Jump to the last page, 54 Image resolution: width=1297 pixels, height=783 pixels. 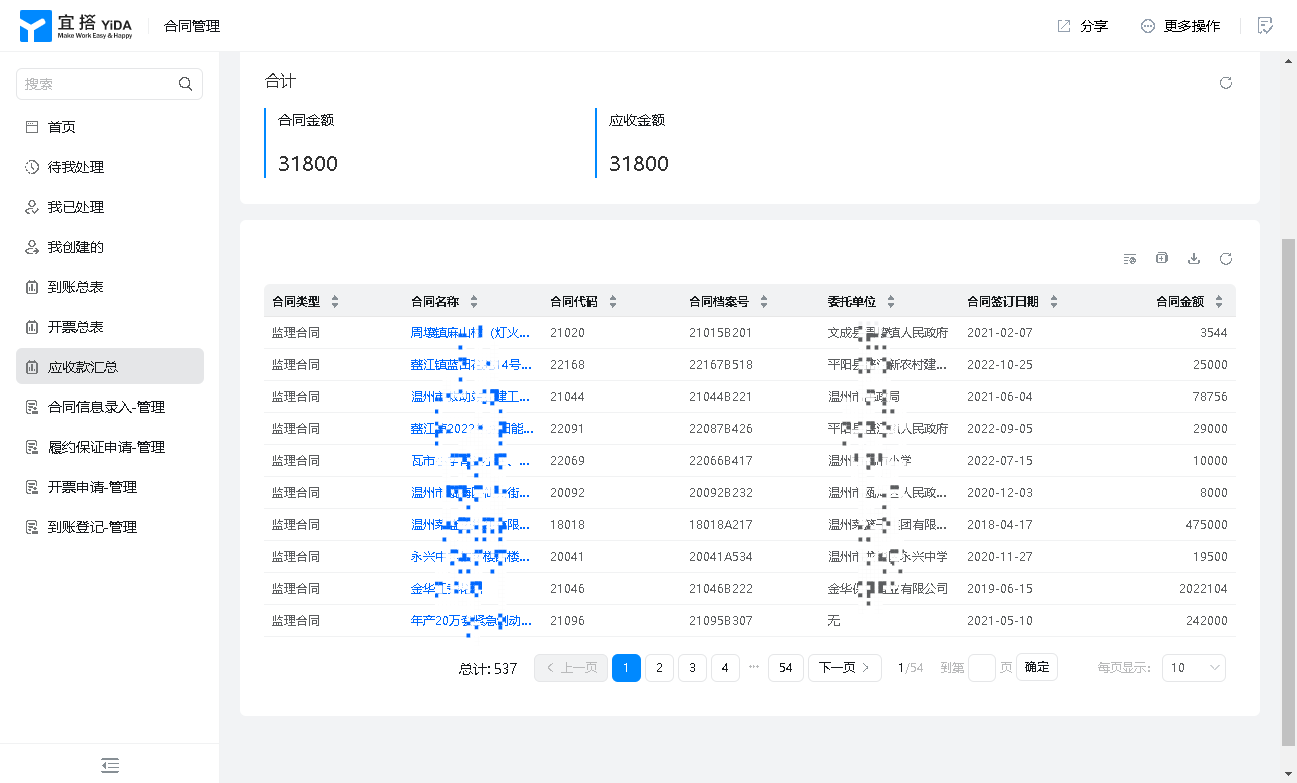pyautogui.click(x=786, y=668)
